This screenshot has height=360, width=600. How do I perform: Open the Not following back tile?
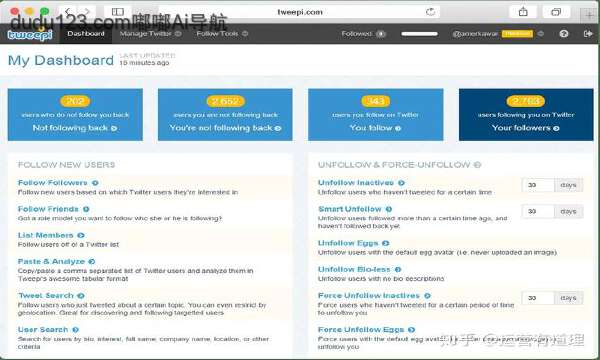75,115
